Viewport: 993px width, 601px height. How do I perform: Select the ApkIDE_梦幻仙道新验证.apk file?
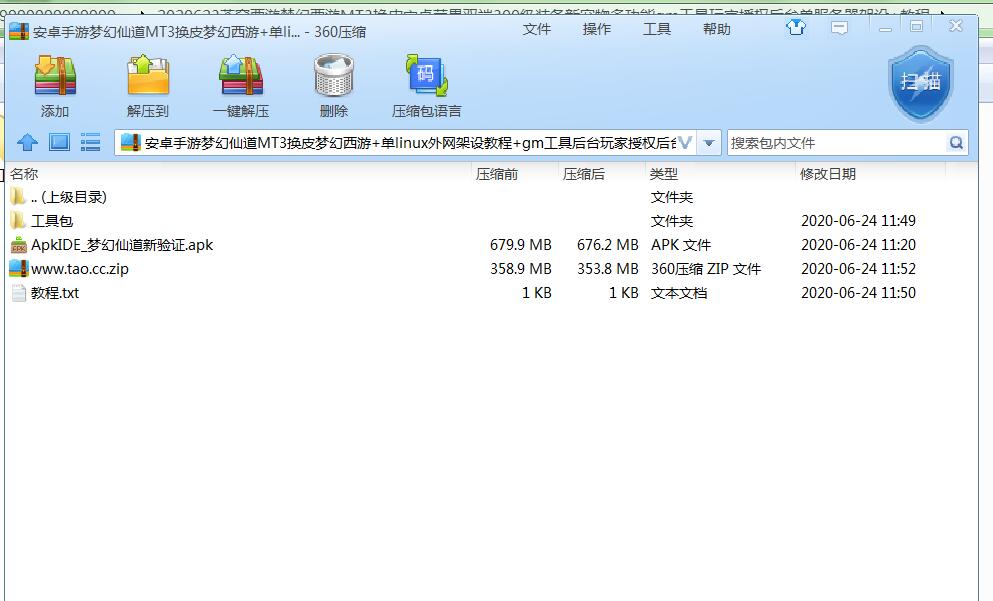click(x=121, y=245)
